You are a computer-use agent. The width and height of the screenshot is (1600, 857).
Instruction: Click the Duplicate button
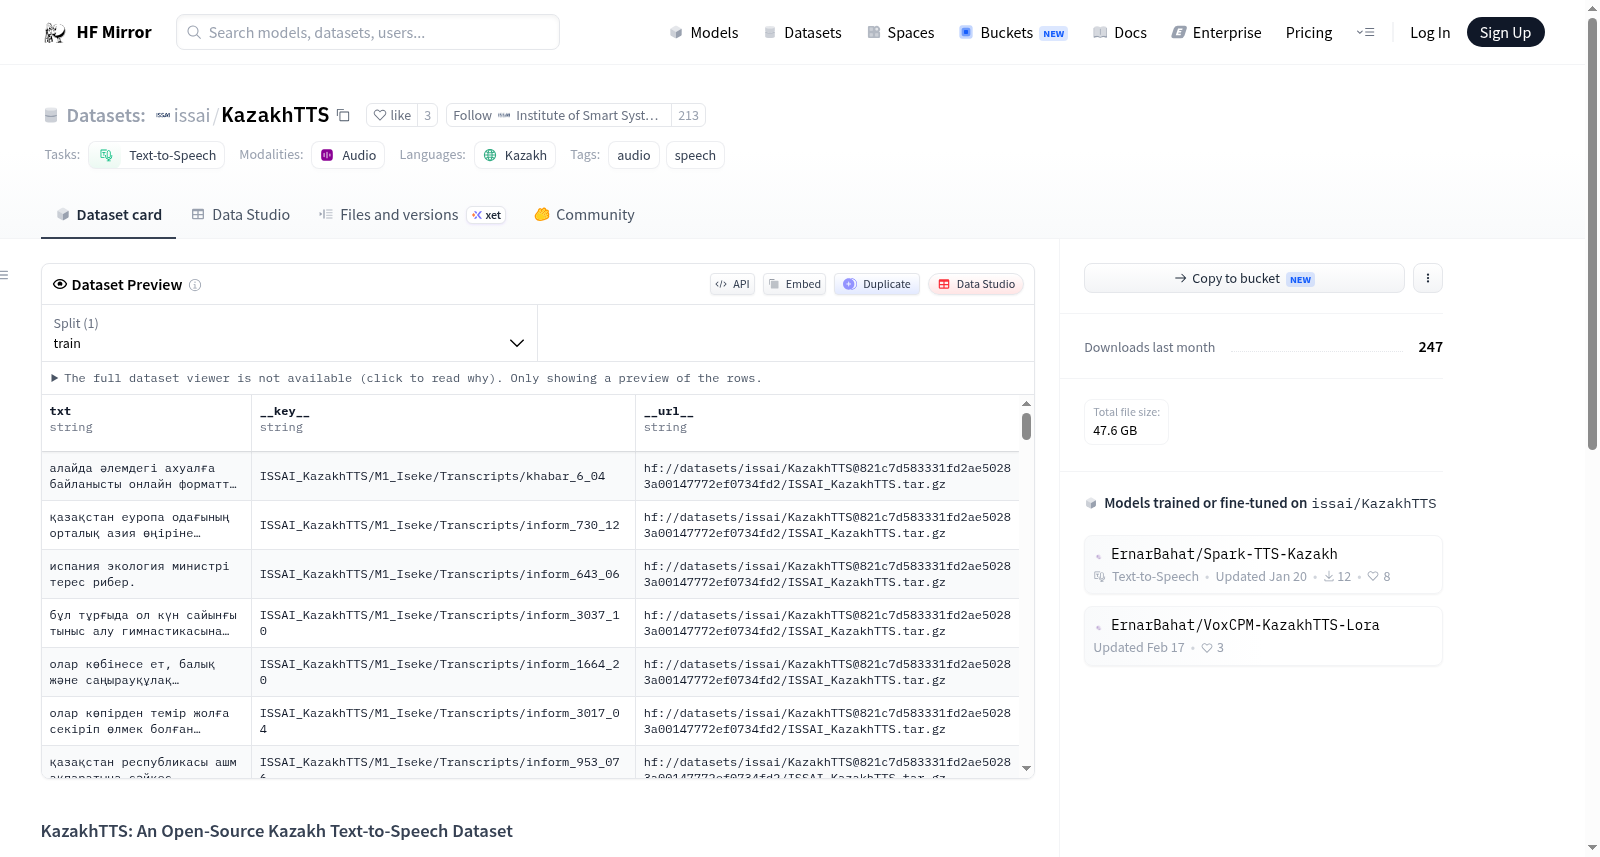point(877,284)
